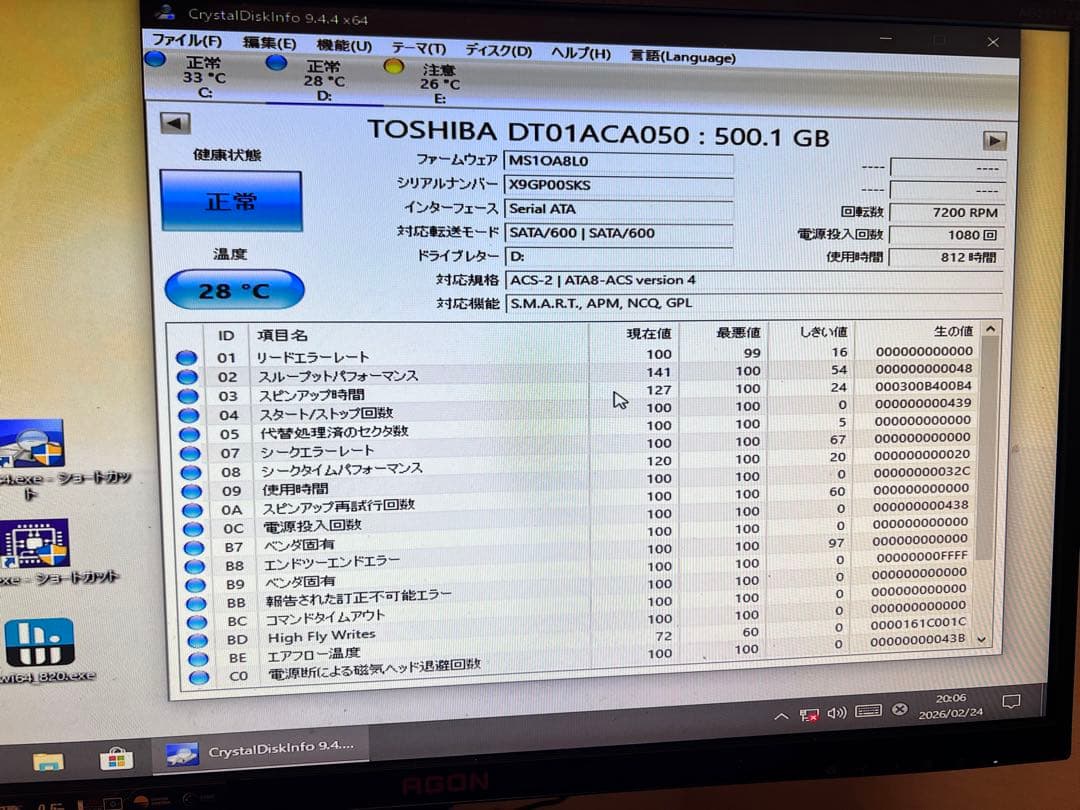Click status dot for 01 リードエラーレート
Image resolution: width=1080 pixels, height=810 pixels.
186,357
